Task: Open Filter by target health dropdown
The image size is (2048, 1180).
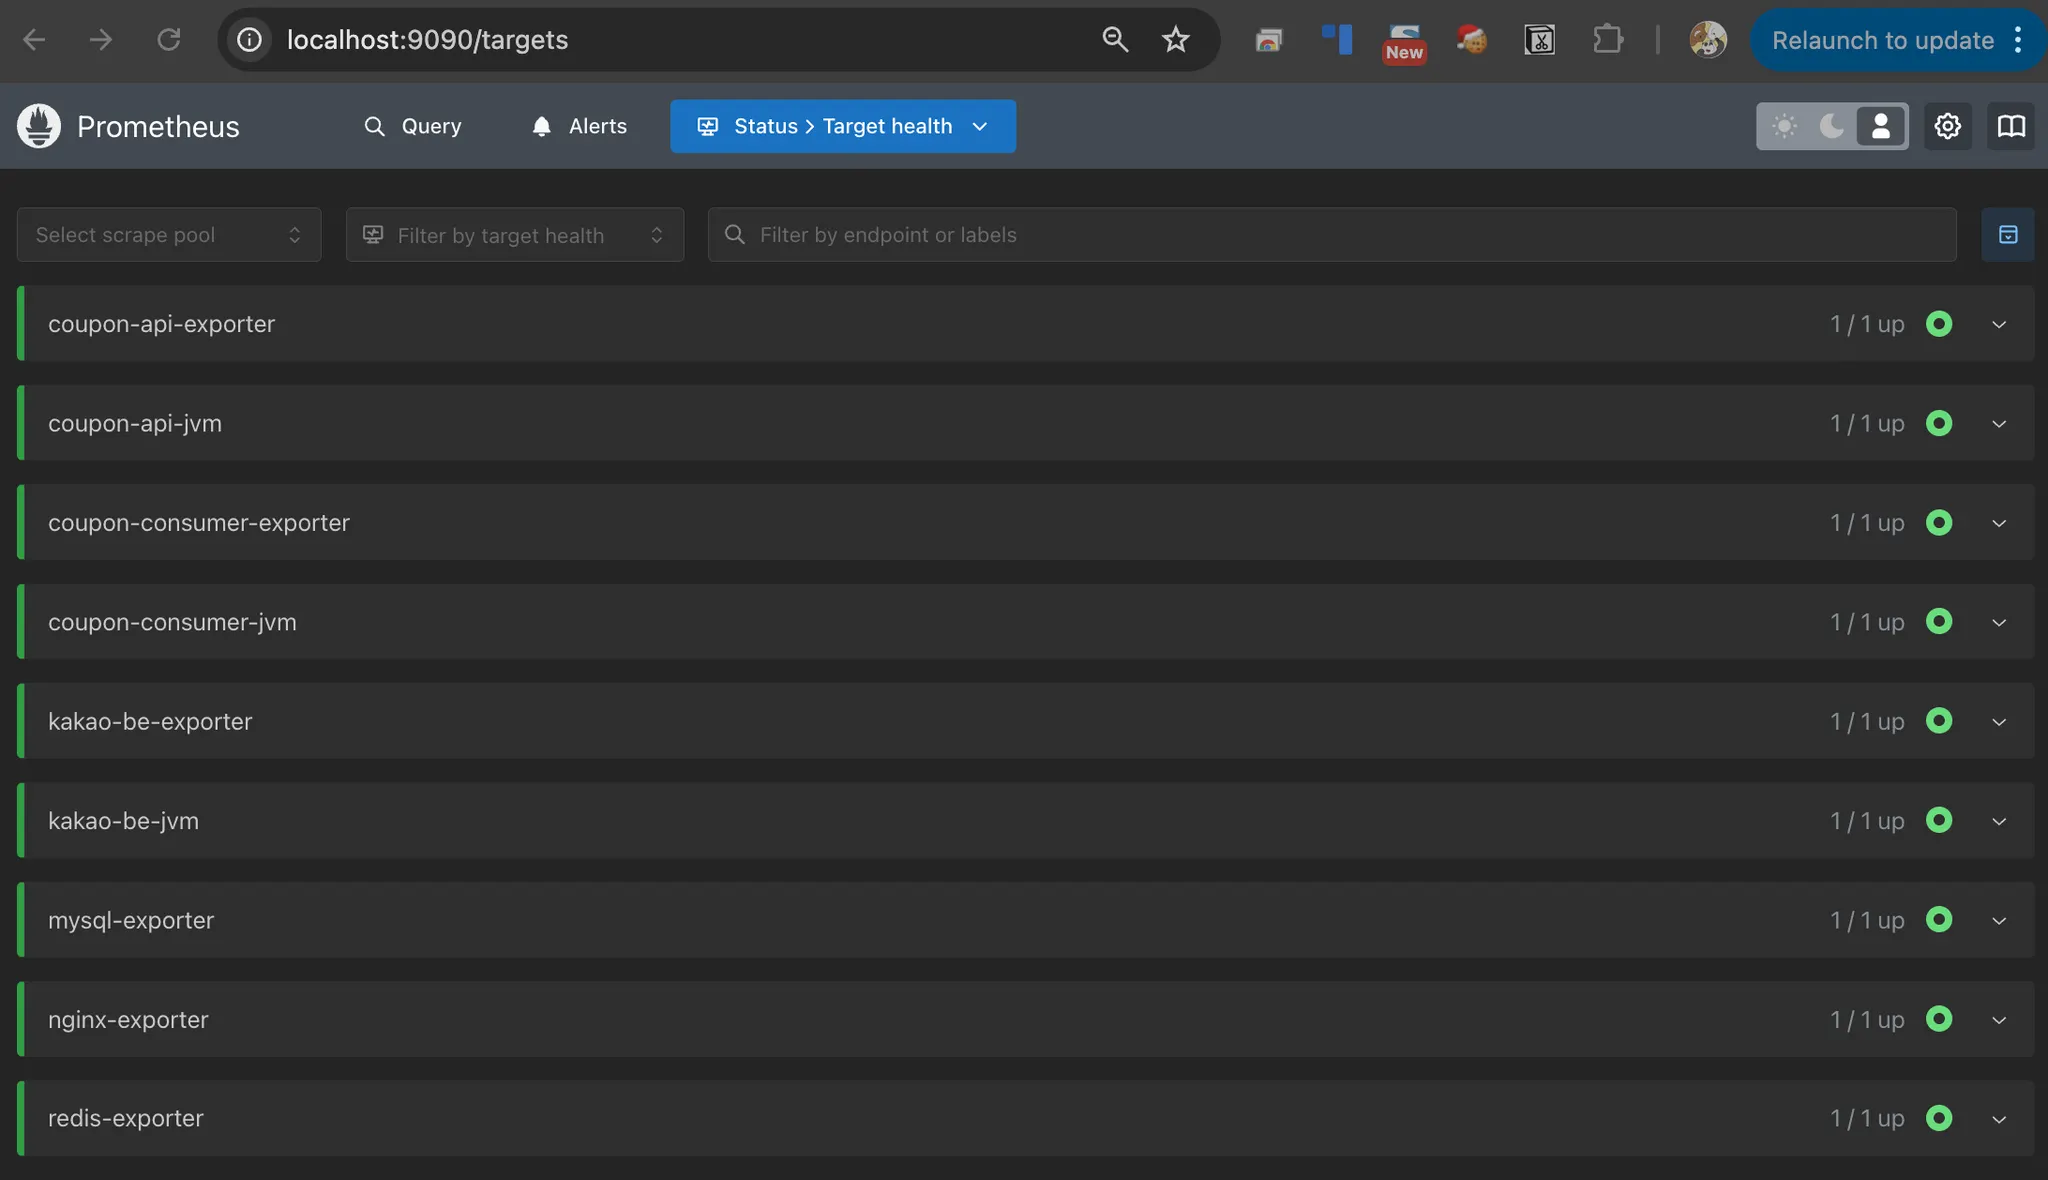Action: click(x=514, y=235)
